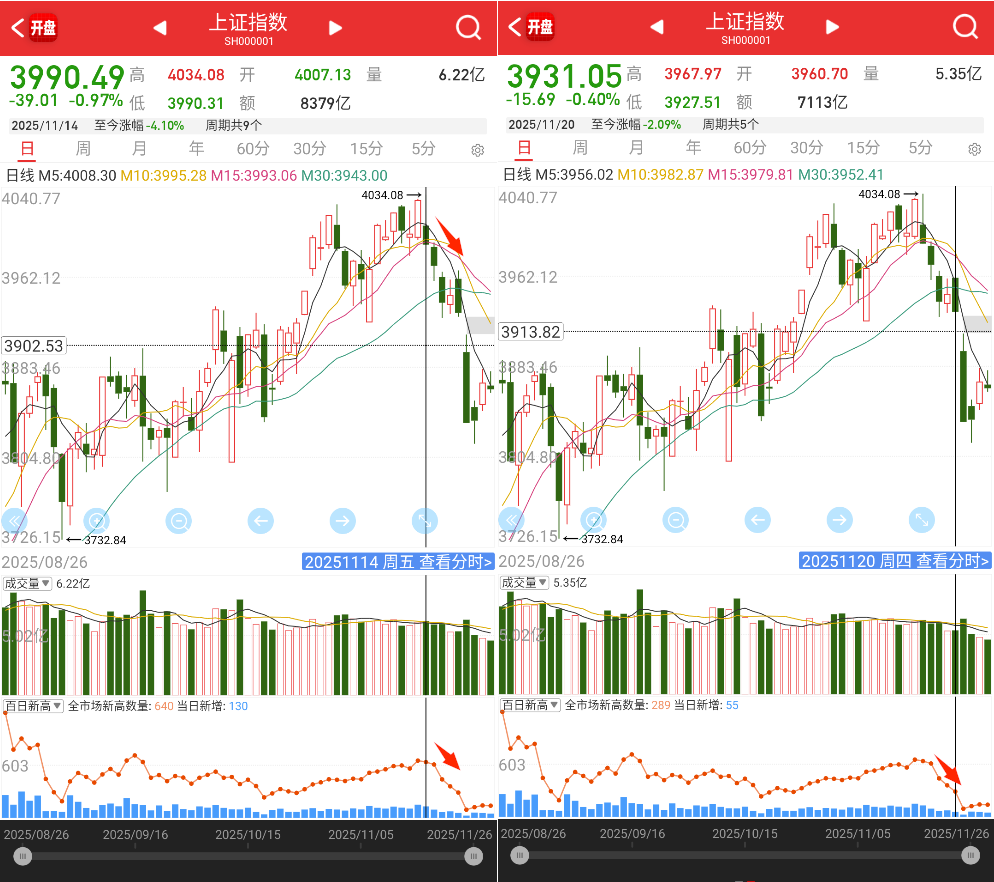Go to the previous stock using the right panel's left arrow

tap(657, 28)
